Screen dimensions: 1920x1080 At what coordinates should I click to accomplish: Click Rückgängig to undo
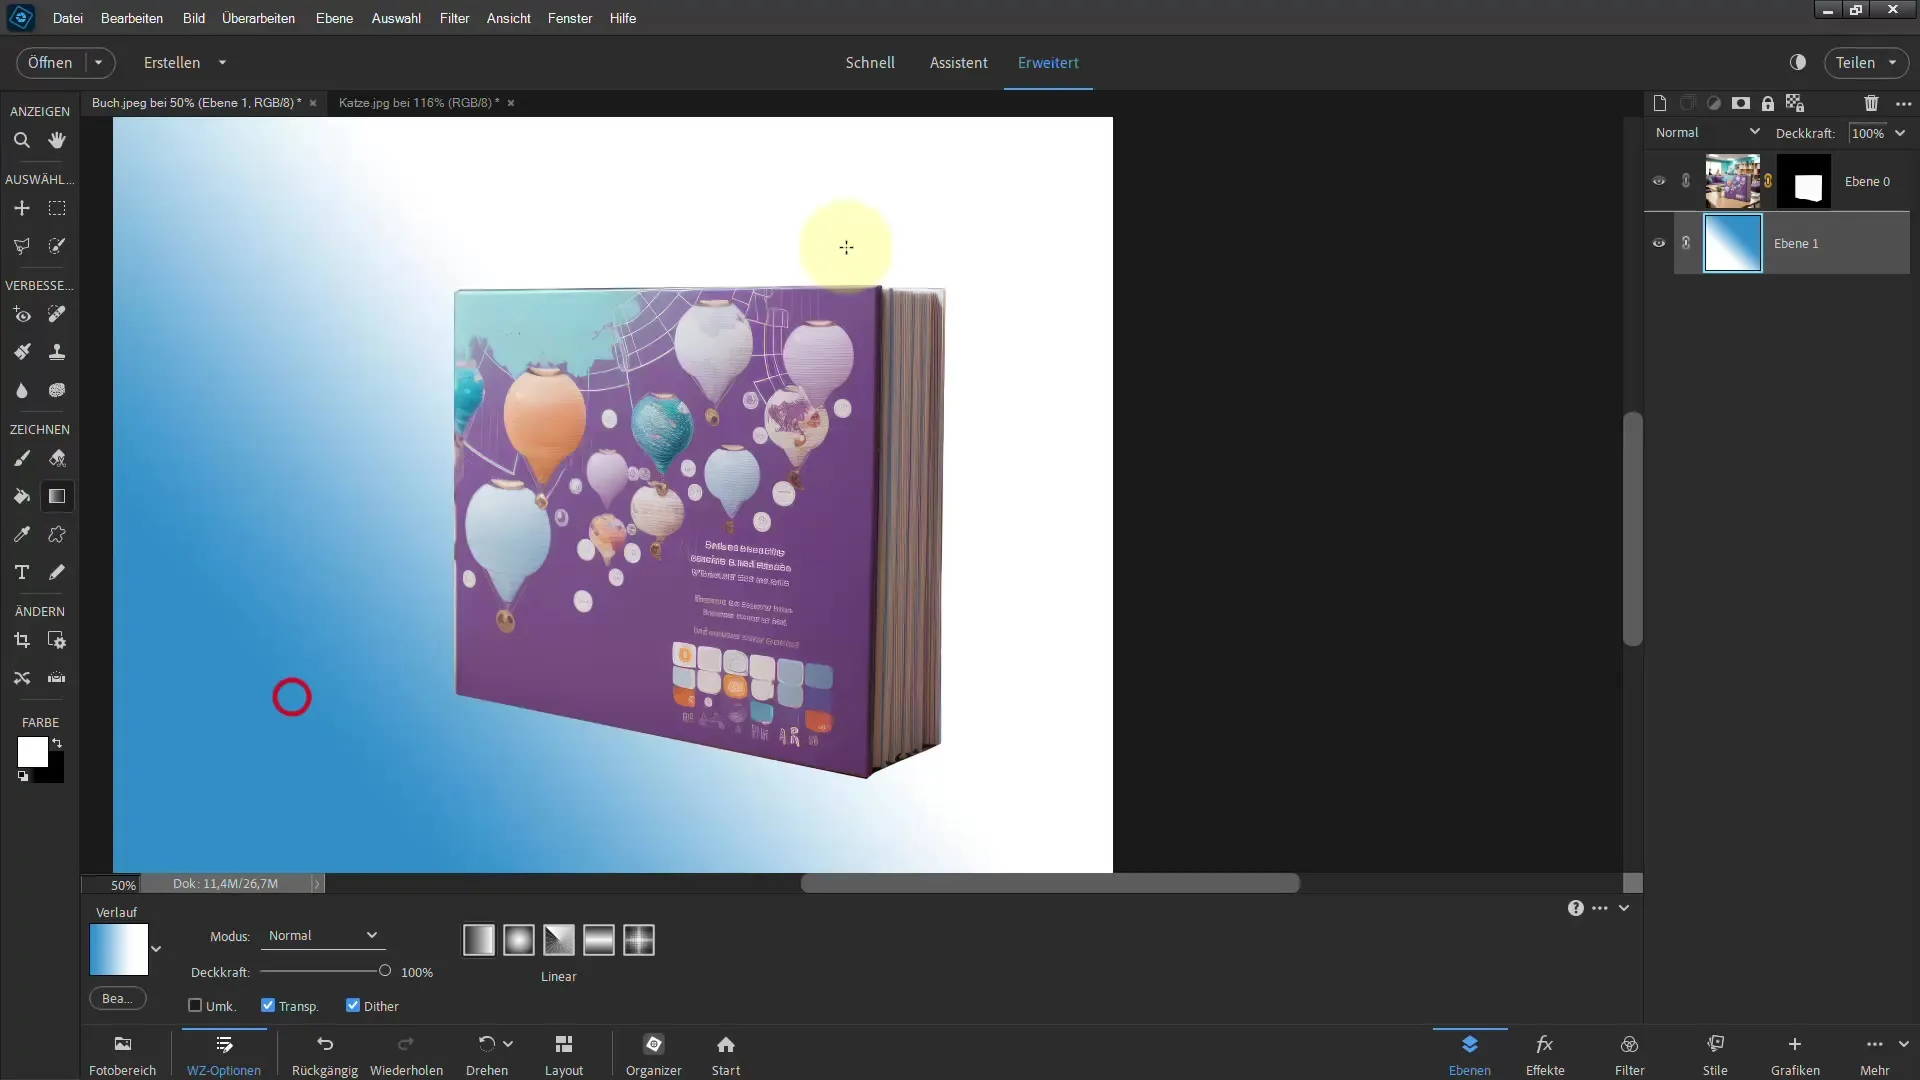[325, 1055]
